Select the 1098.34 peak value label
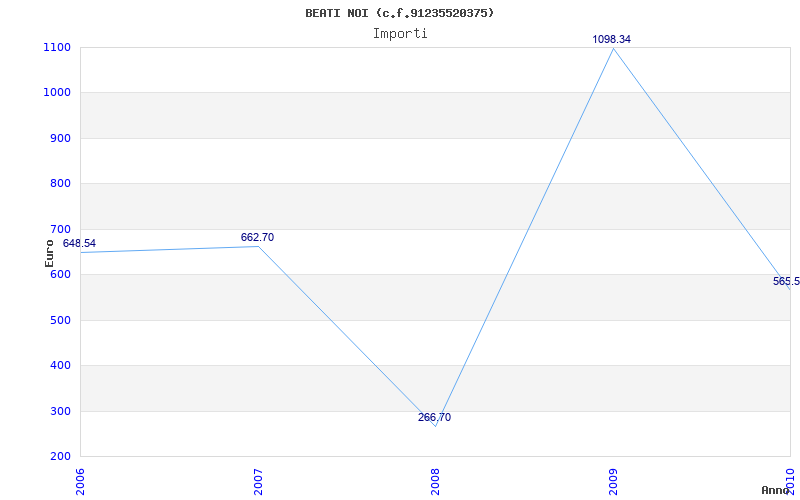This screenshot has width=800, height=500. (612, 39)
